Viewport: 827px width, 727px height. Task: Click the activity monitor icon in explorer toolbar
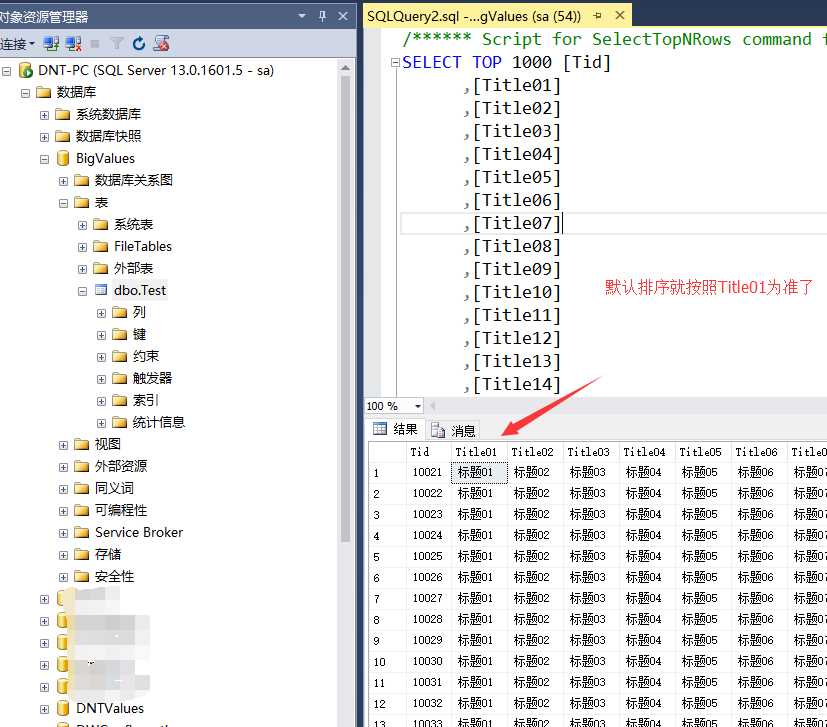(161, 44)
